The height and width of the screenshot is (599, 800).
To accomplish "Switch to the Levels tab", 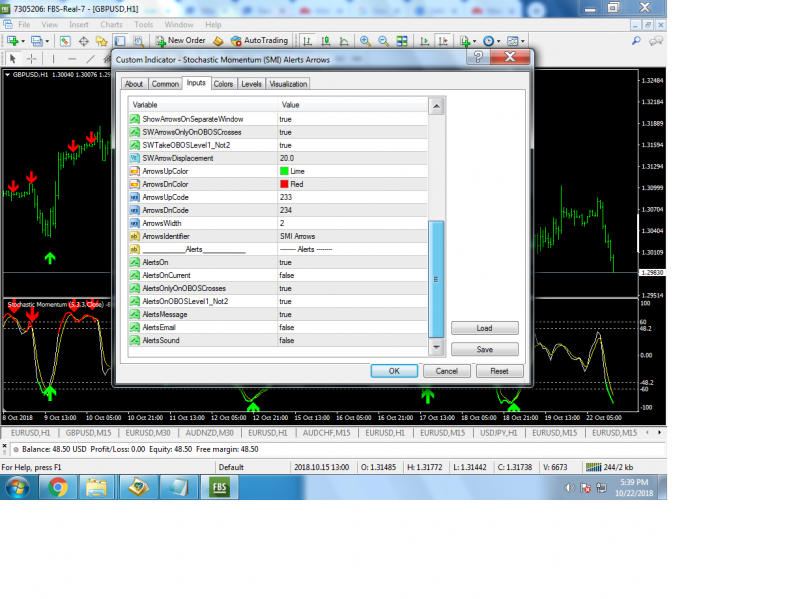I will coord(251,84).
